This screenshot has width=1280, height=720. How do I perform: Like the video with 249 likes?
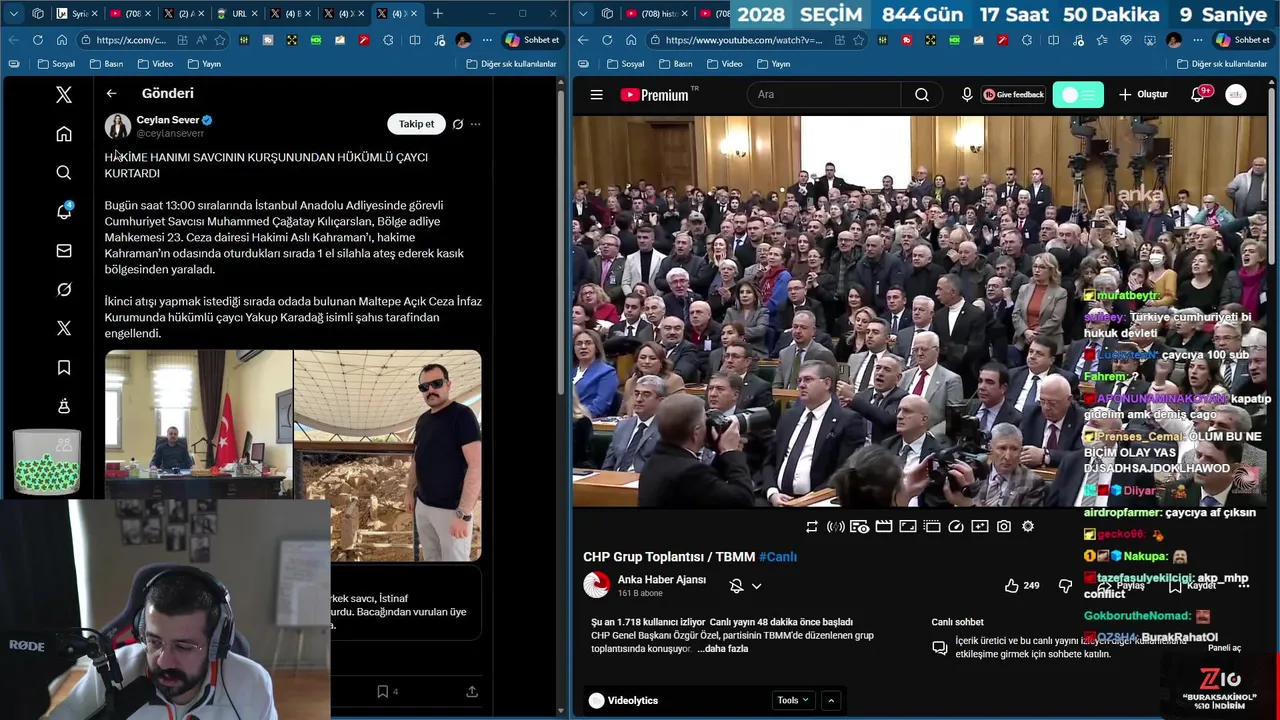[1022, 586]
